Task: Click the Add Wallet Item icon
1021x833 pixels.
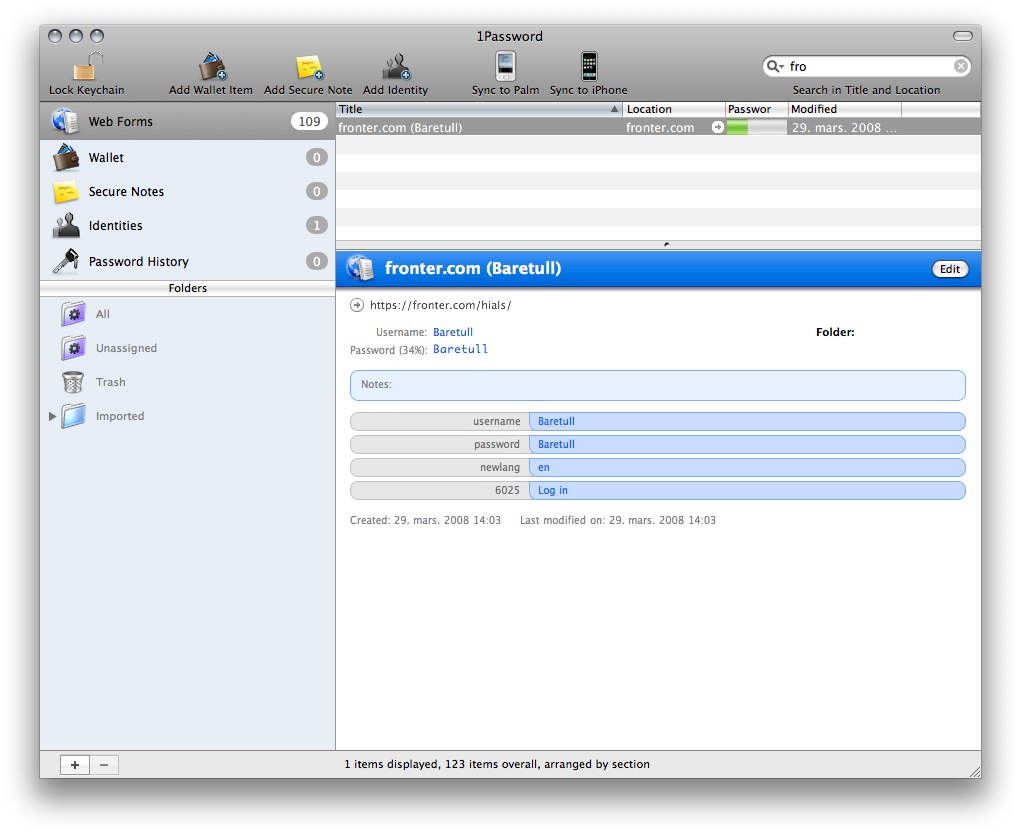Action: click(x=212, y=66)
